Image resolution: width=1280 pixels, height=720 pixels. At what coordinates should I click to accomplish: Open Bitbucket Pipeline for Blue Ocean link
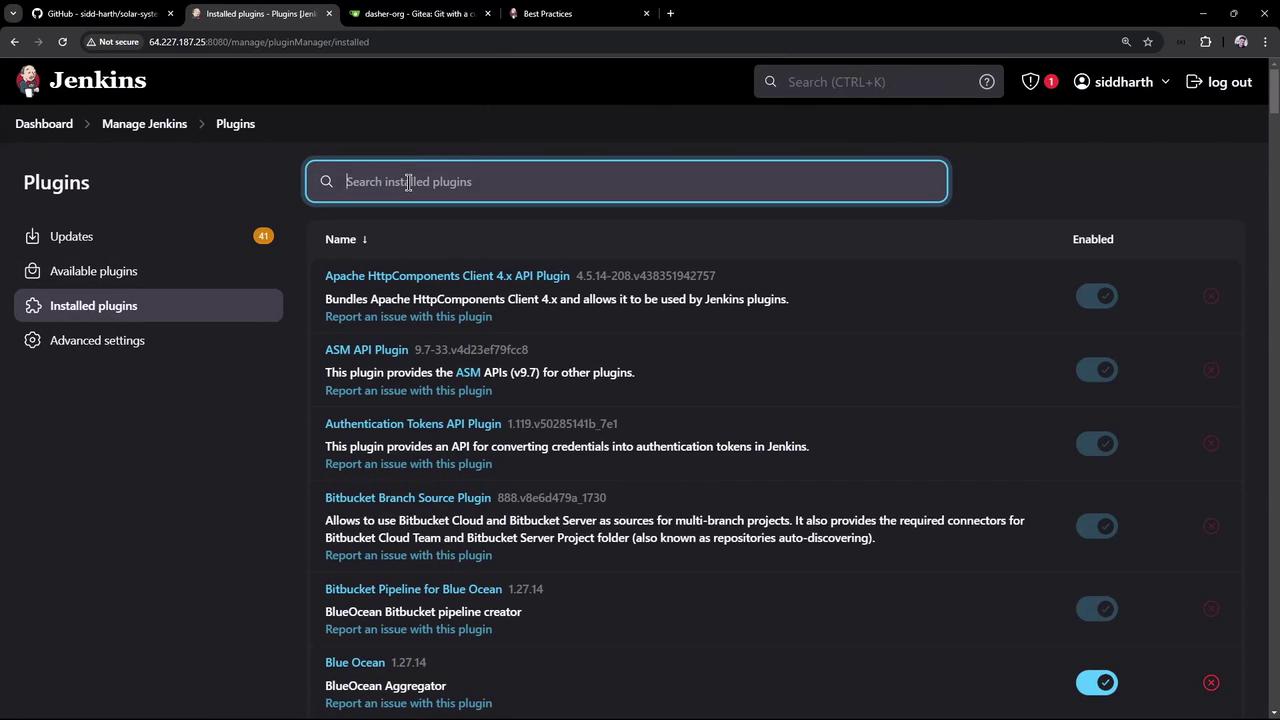[x=413, y=589]
